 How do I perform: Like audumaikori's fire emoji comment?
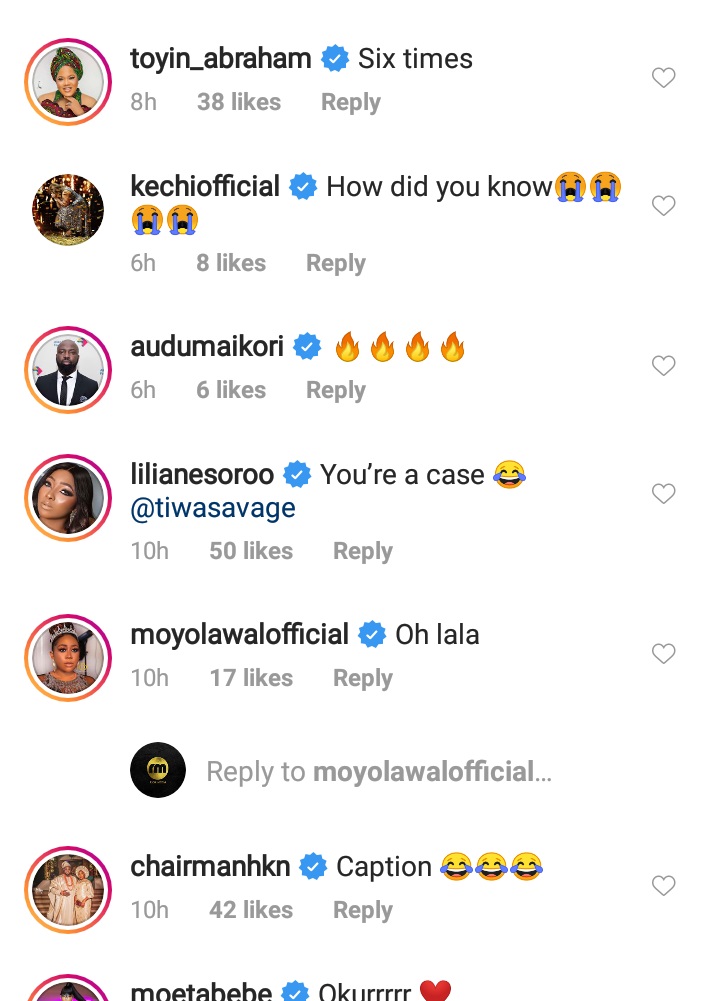click(x=664, y=366)
